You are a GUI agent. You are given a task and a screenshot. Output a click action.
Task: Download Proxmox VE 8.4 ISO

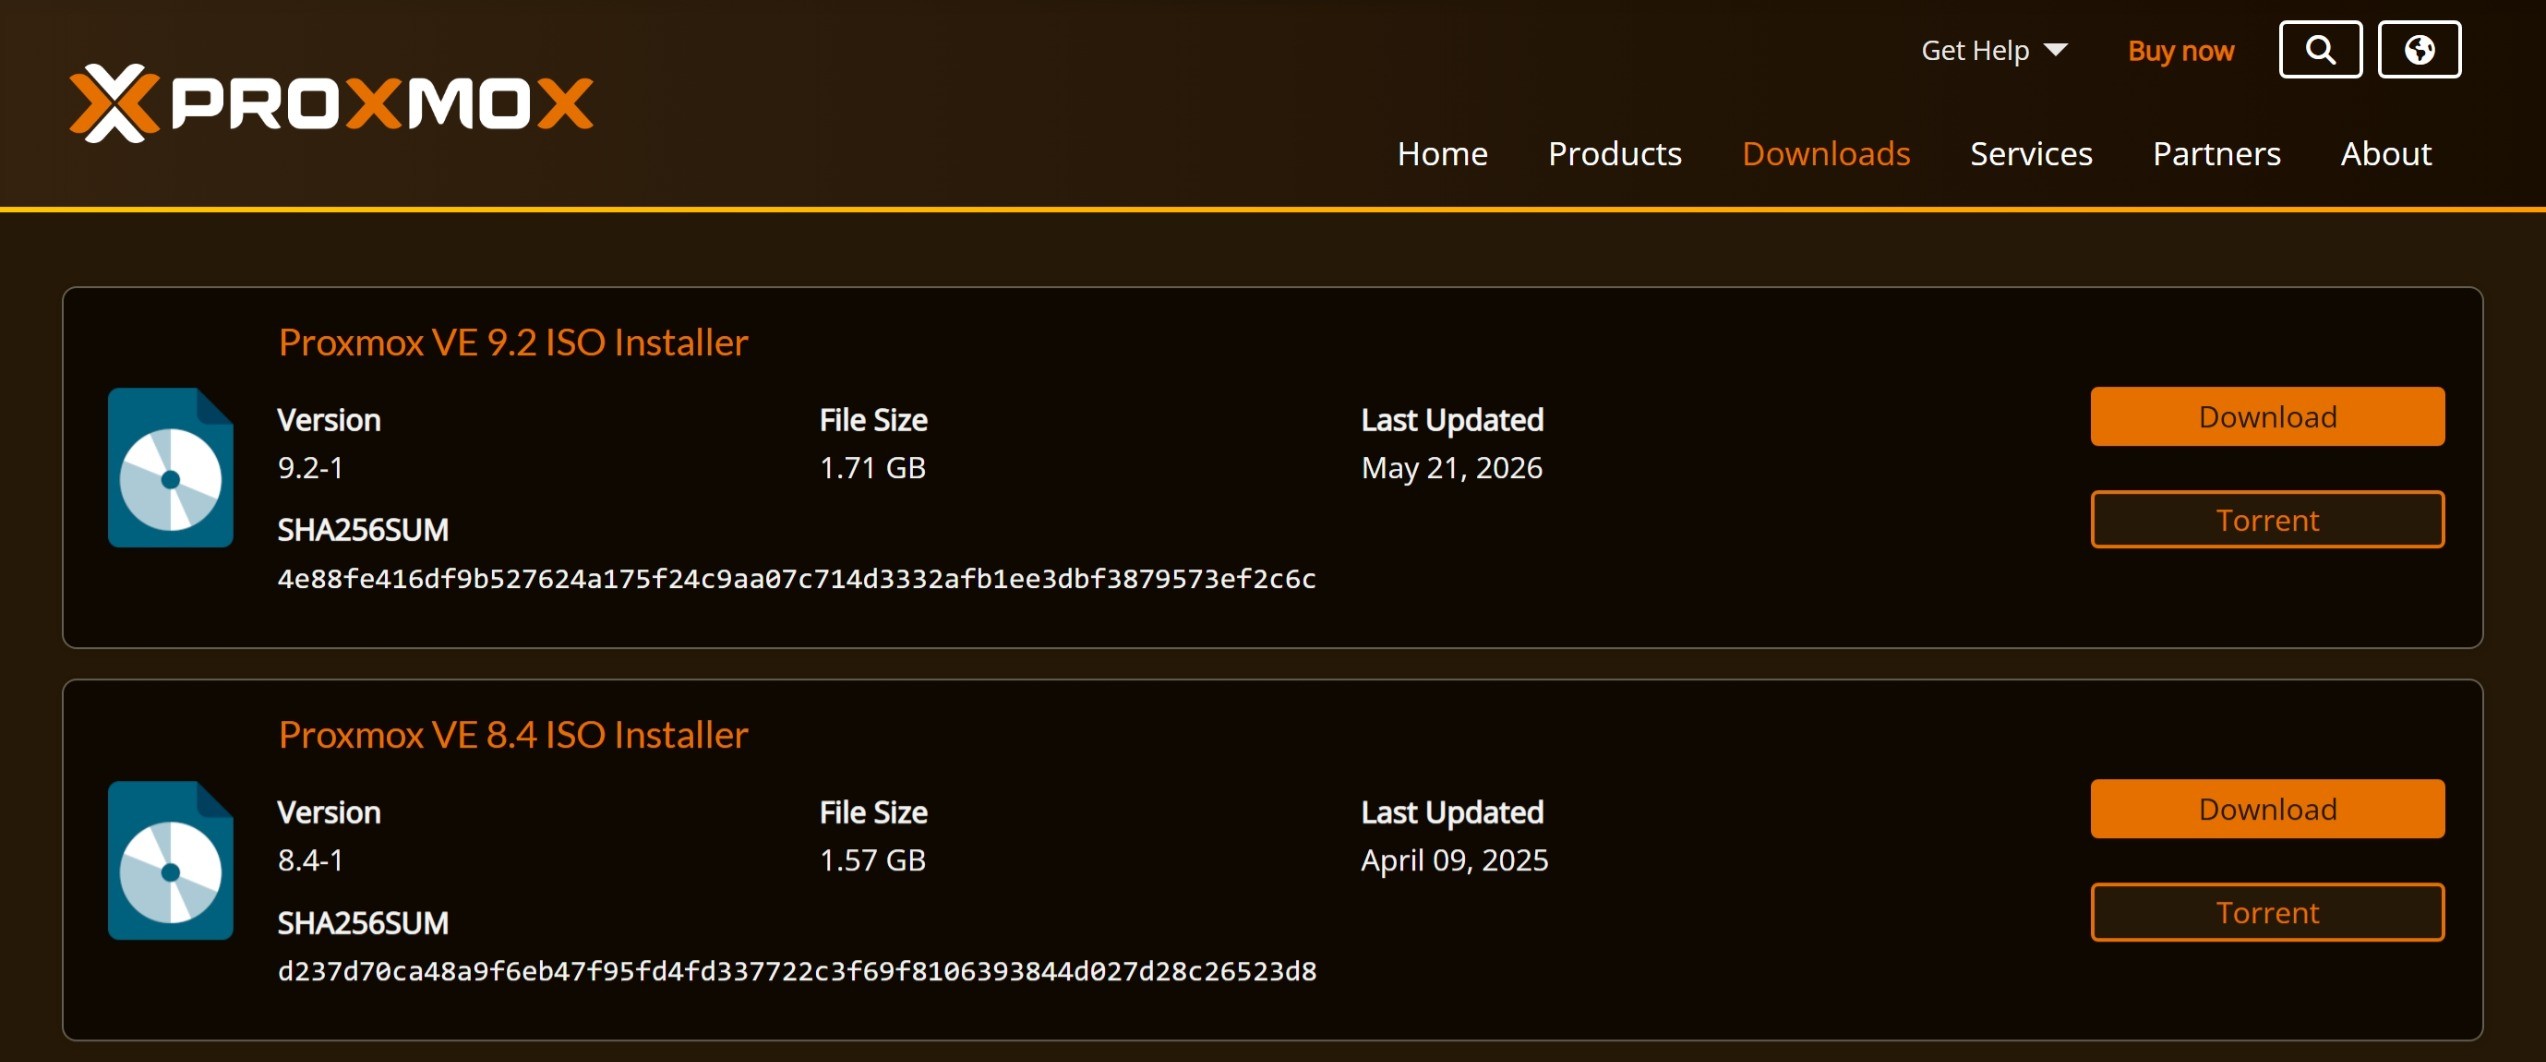pos(2267,808)
